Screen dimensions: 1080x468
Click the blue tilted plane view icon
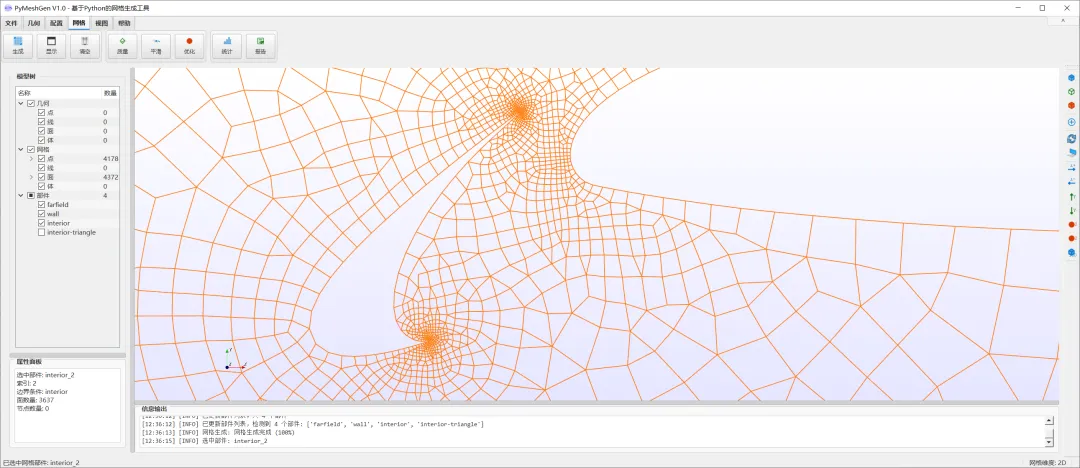1072,152
